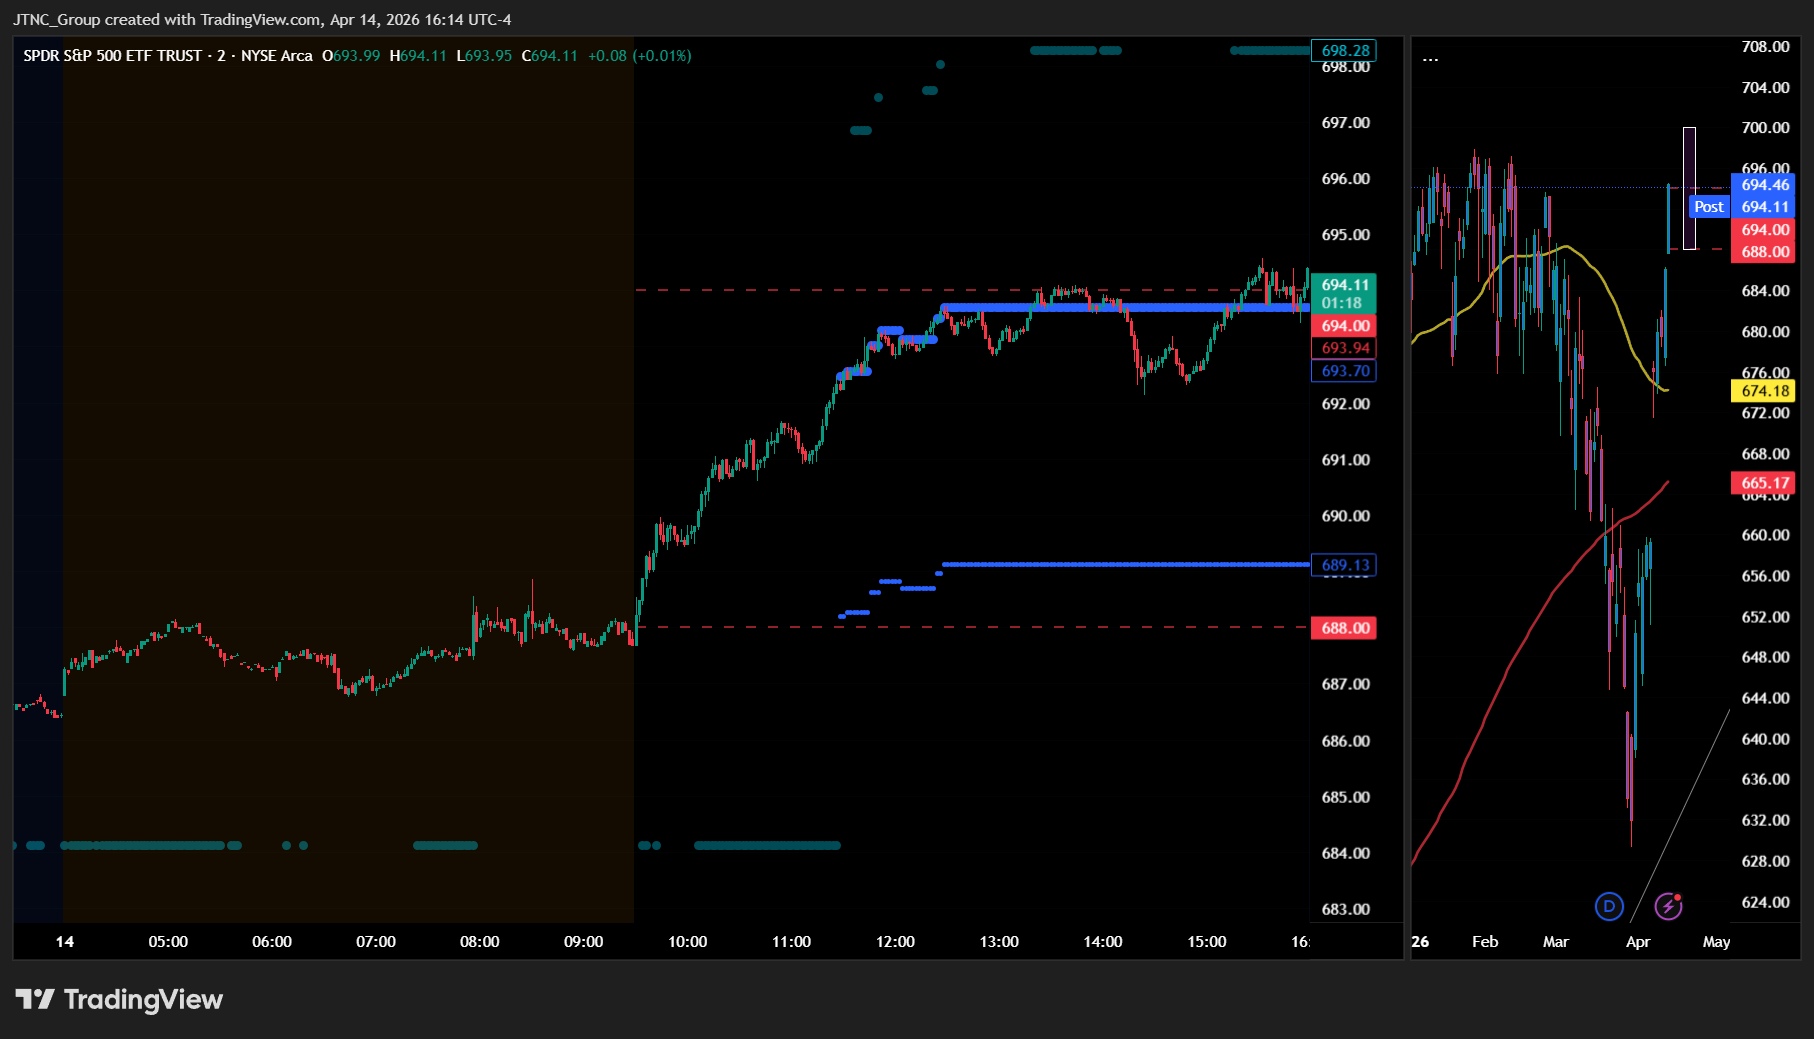Click the 708.00 tick on daily price axis
Screen dimensions: 1814x1039
pos(1766,47)
